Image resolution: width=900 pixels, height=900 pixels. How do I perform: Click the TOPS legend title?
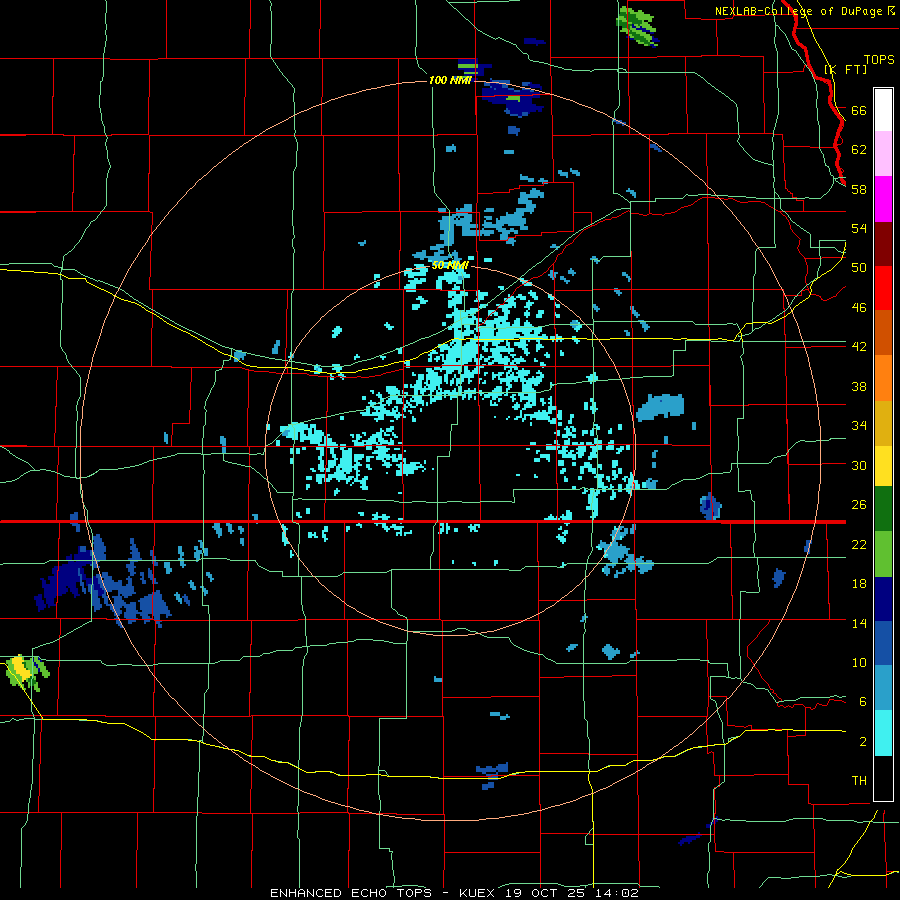(x=879, y=60)
